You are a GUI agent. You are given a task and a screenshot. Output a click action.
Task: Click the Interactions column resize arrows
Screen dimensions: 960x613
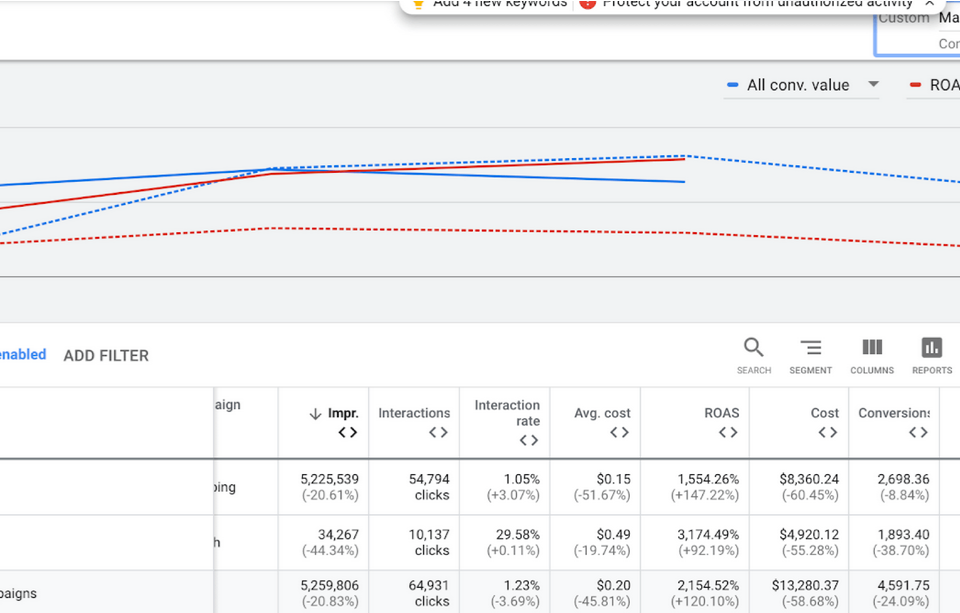438,432
